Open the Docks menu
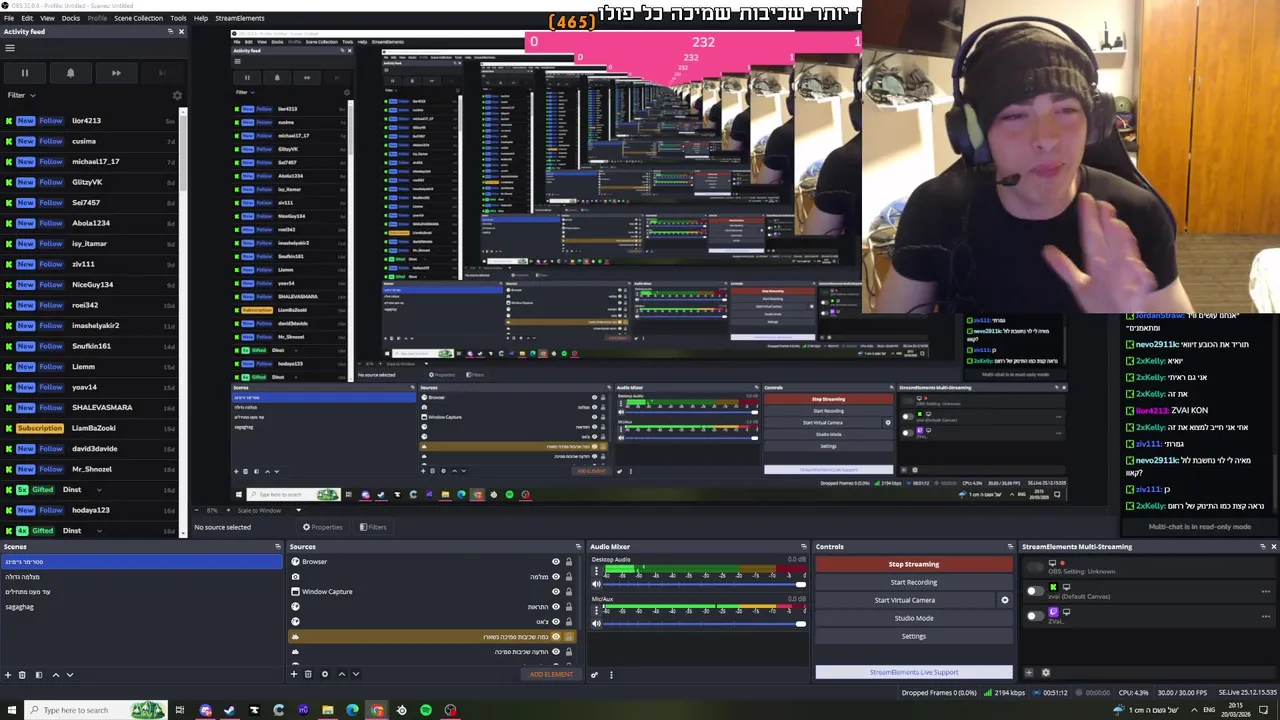 point(71,18)
